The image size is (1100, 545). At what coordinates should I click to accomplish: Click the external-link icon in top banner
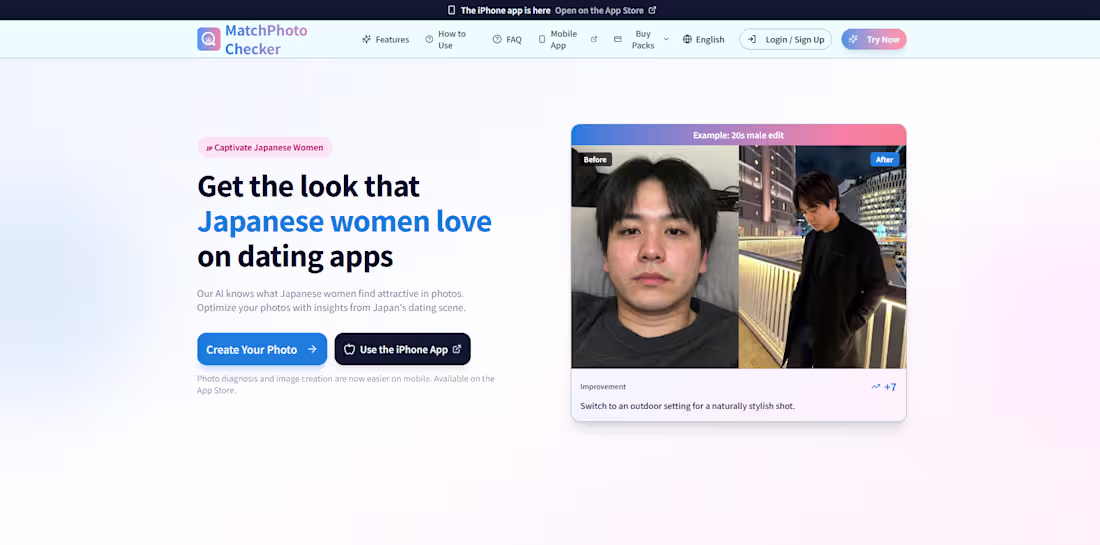click(x=652, y=10)
